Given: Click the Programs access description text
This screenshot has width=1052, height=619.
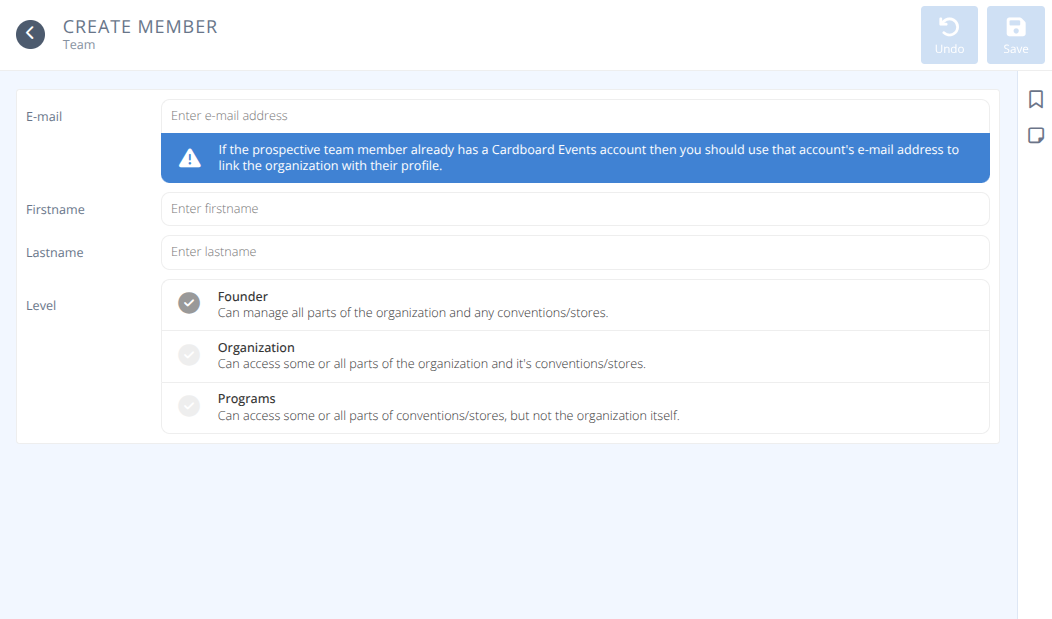Looking at the screenshot, I should 448,415.
